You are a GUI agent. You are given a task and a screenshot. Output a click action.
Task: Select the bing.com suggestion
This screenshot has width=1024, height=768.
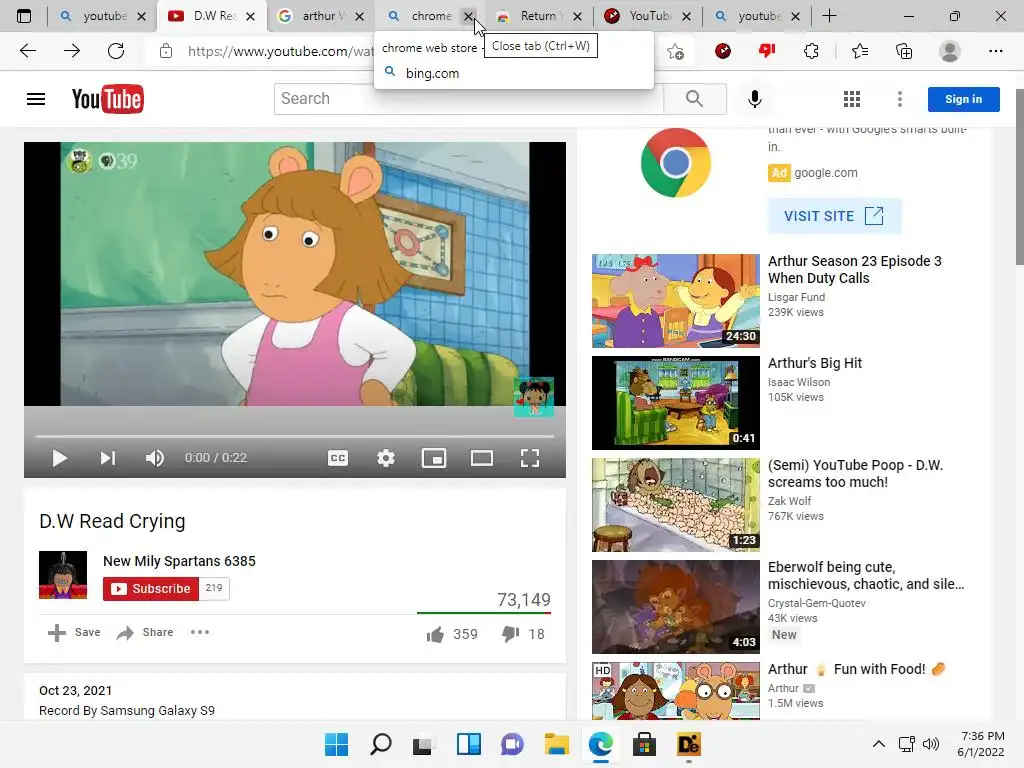[x=514, y=73]
